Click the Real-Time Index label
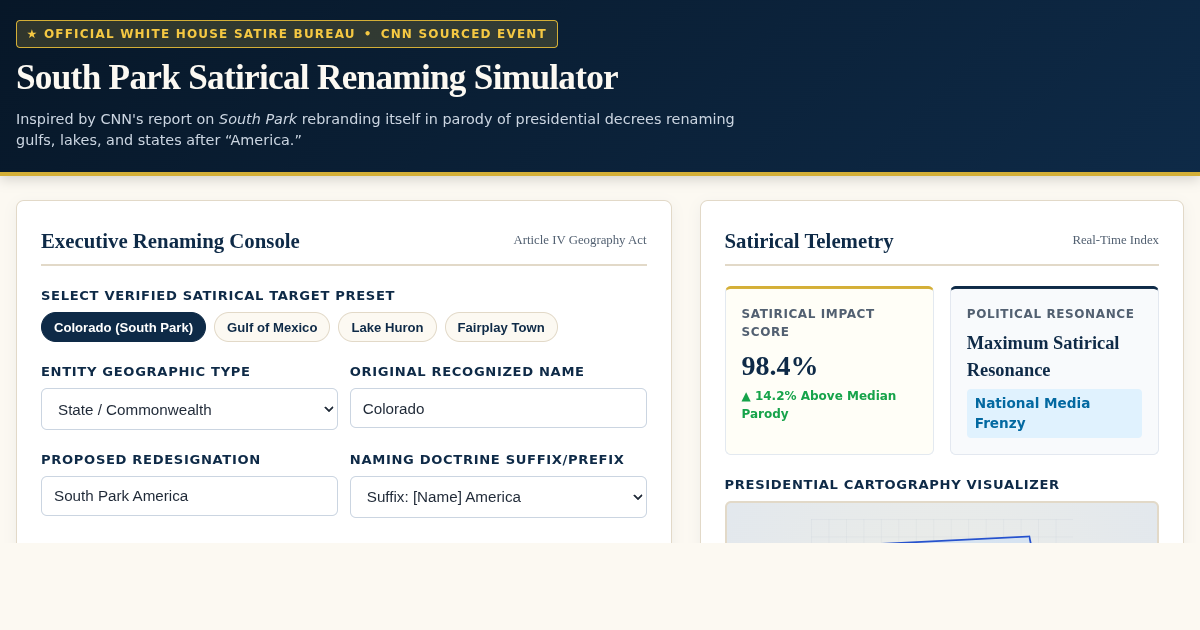 [1115, 240]
